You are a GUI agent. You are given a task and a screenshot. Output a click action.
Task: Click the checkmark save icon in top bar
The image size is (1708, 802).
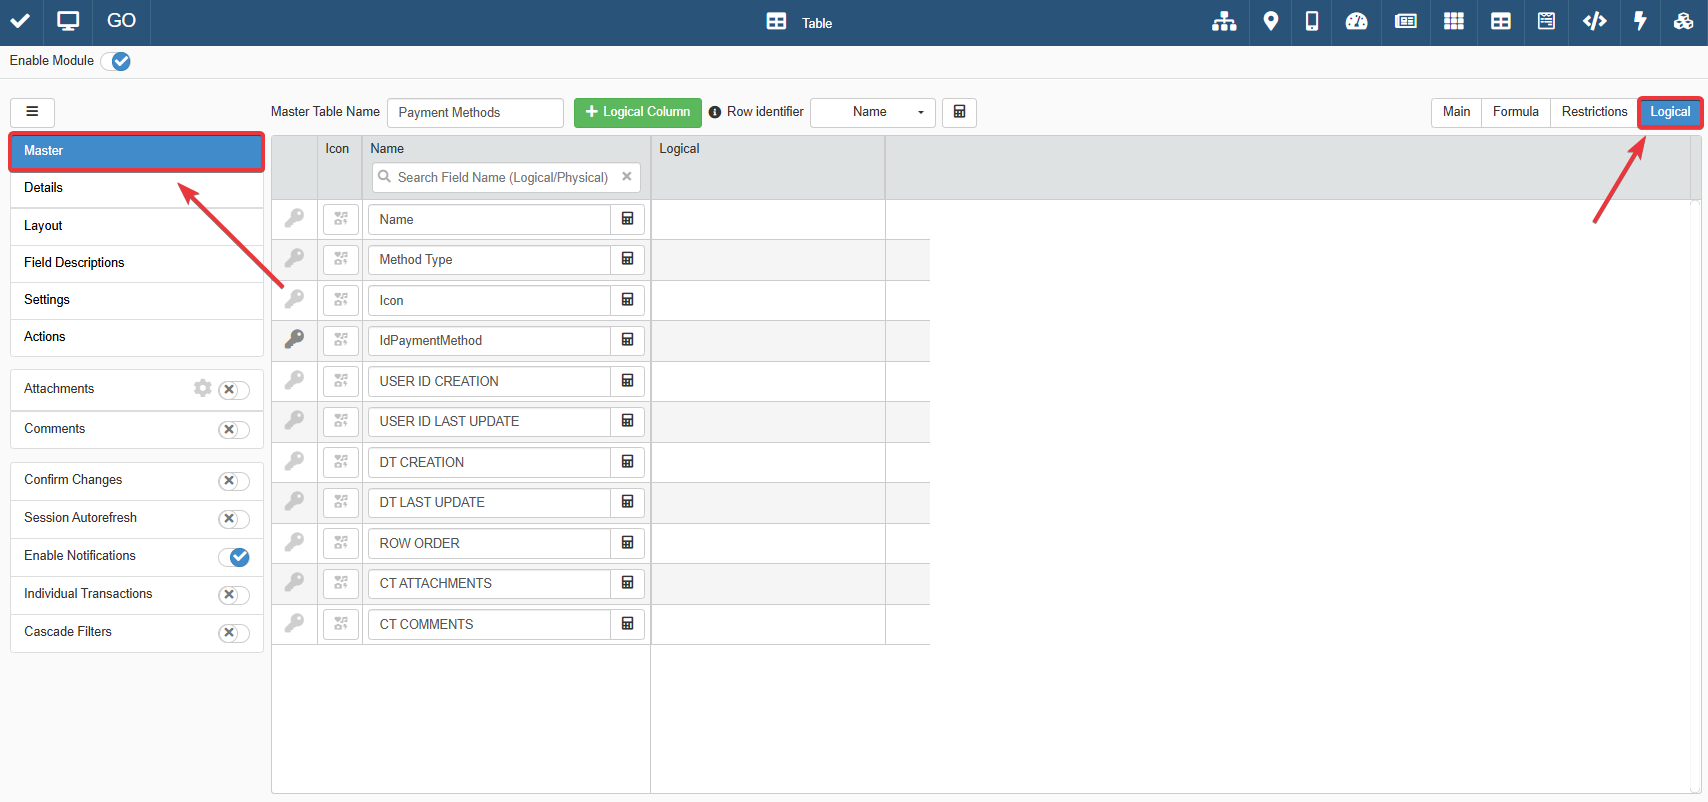point(20,21)
